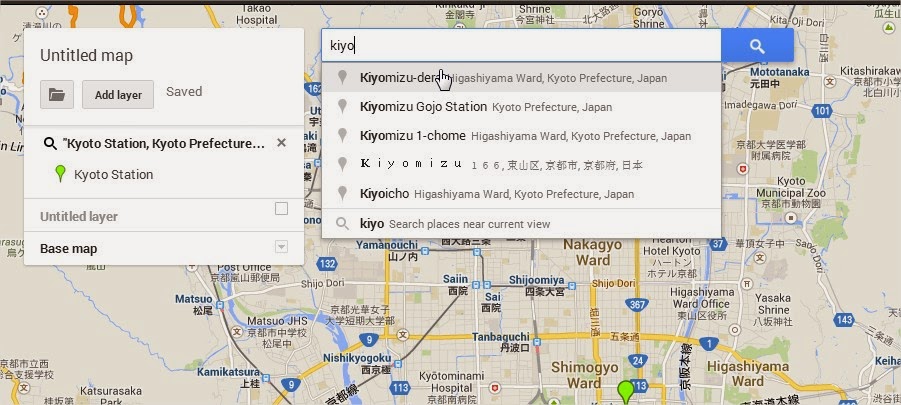This screenshot has width=901, height=405.
Task: Click the route 132 shield on map
Action: click(x=327, y=264)
